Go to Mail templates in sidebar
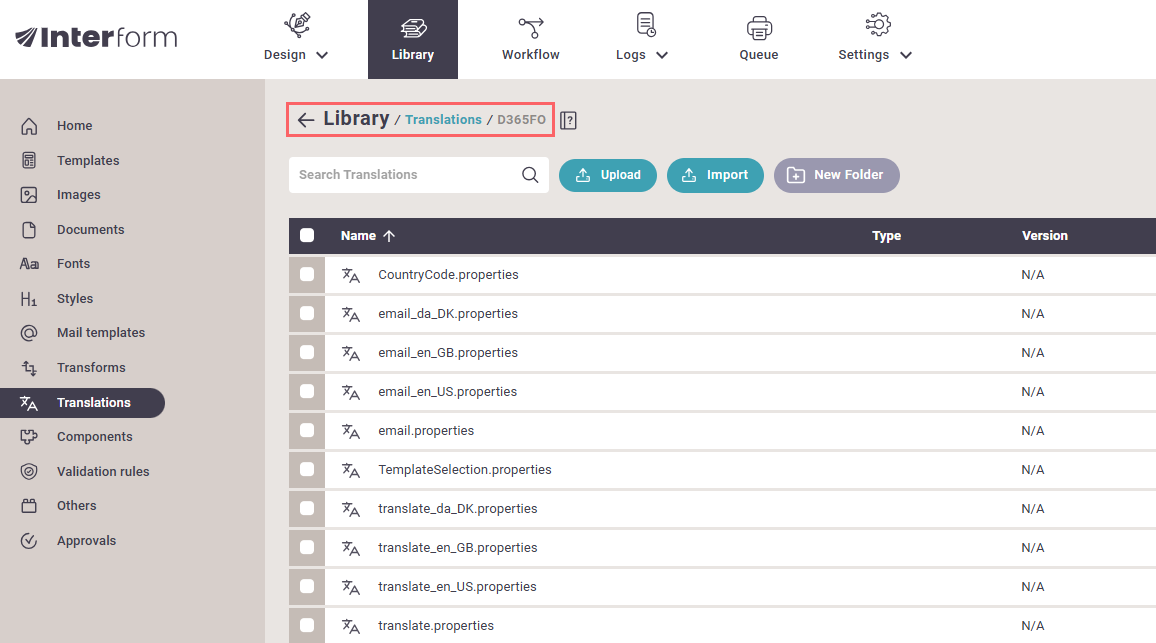1156x643 pixels. [x=100, y=333]
